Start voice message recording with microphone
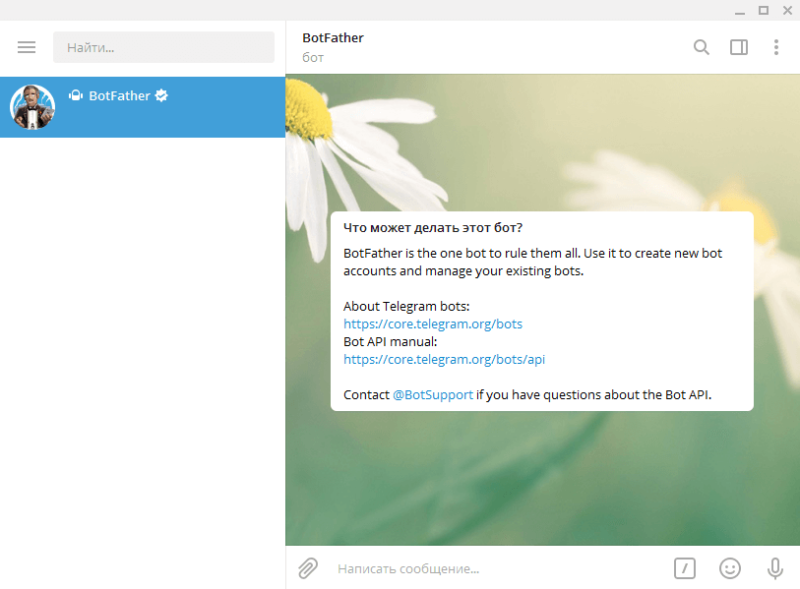 (775, 568)
